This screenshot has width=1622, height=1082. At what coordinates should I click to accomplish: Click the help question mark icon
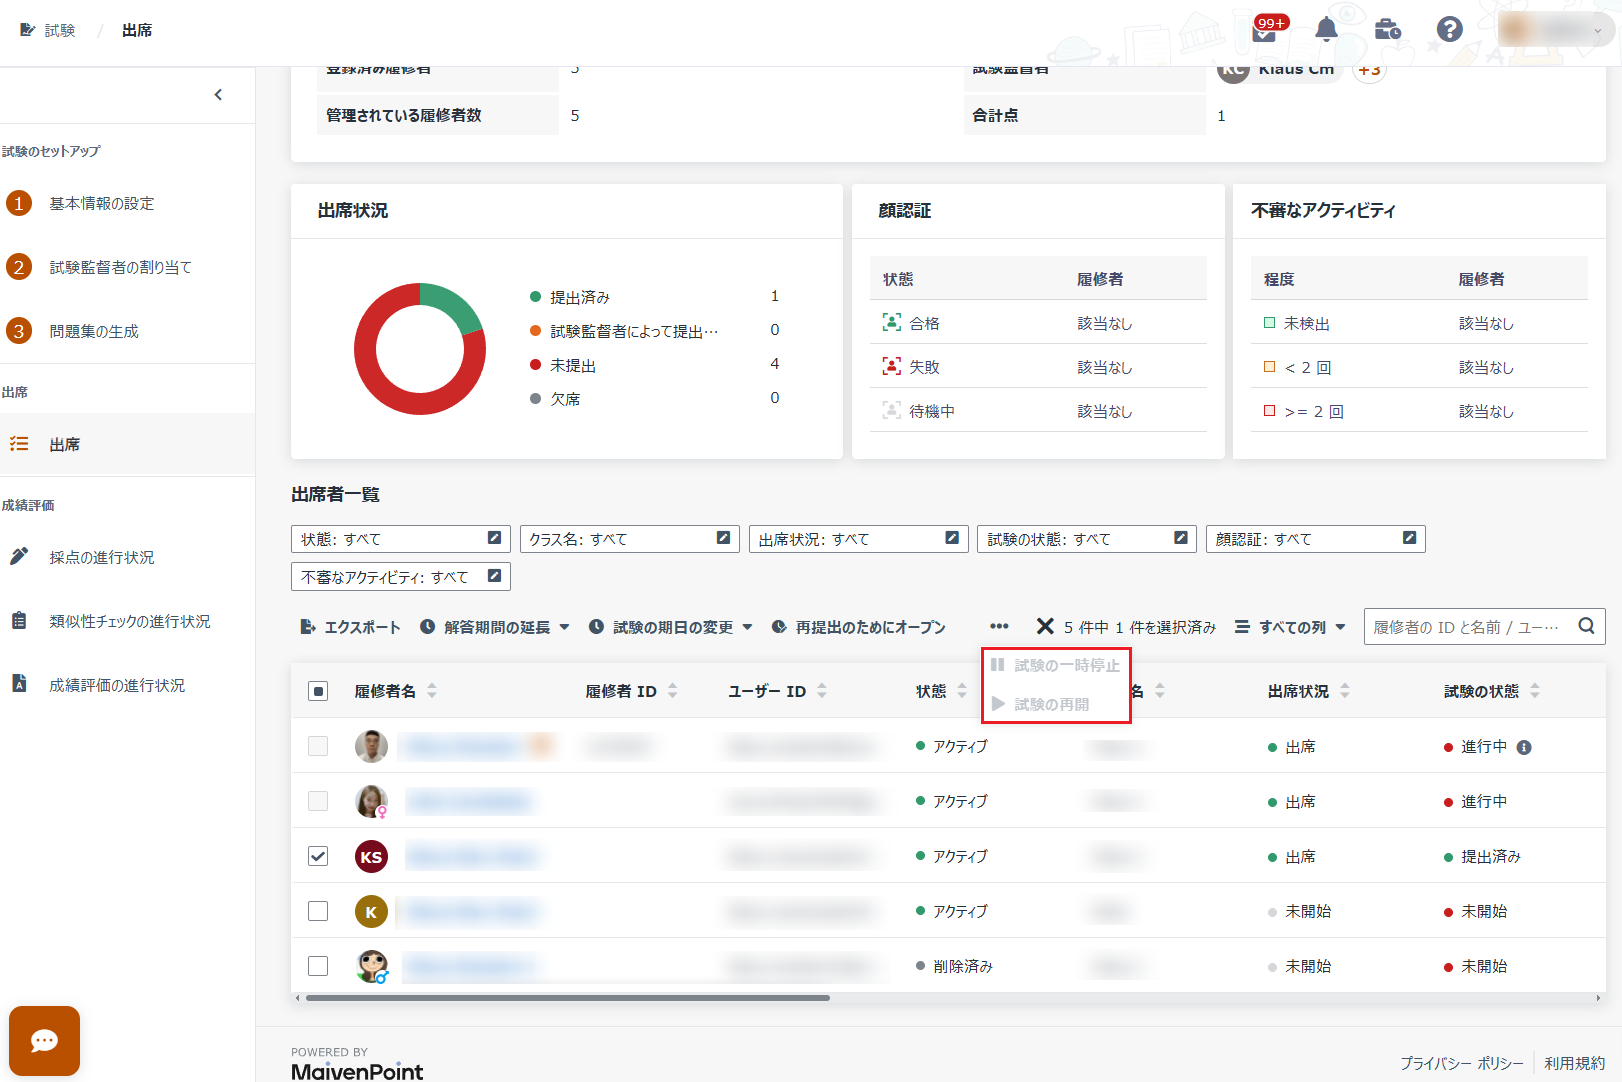coord(1449,29)
